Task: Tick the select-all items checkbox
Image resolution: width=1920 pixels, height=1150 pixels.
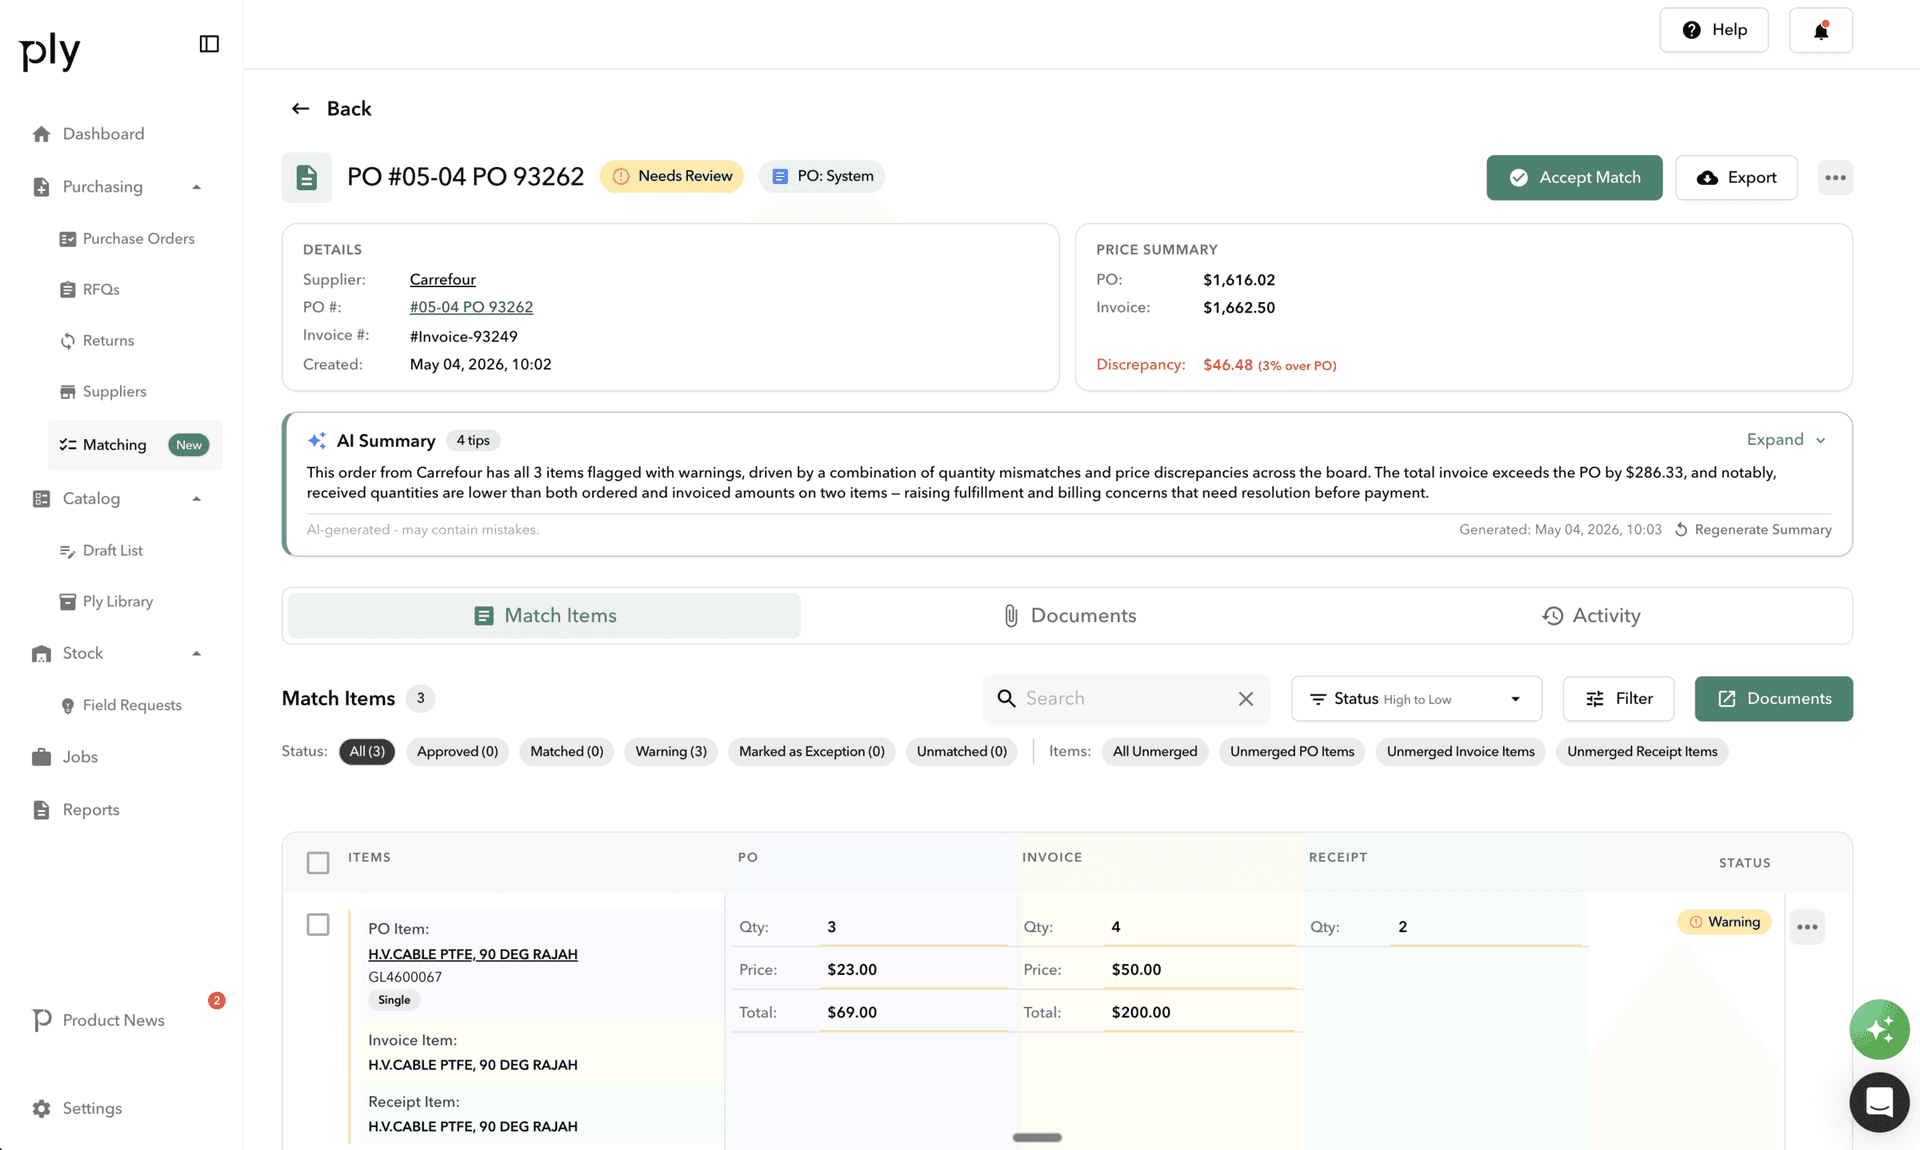Action: [x=318, y=863]
